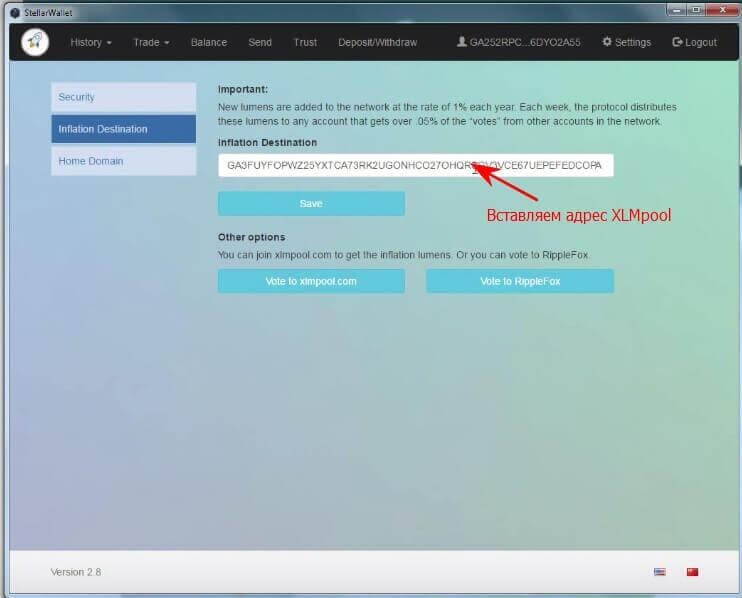The image size is (742, 598).
Task: Click Vote to RippleFox button
Action: (520, 281)
